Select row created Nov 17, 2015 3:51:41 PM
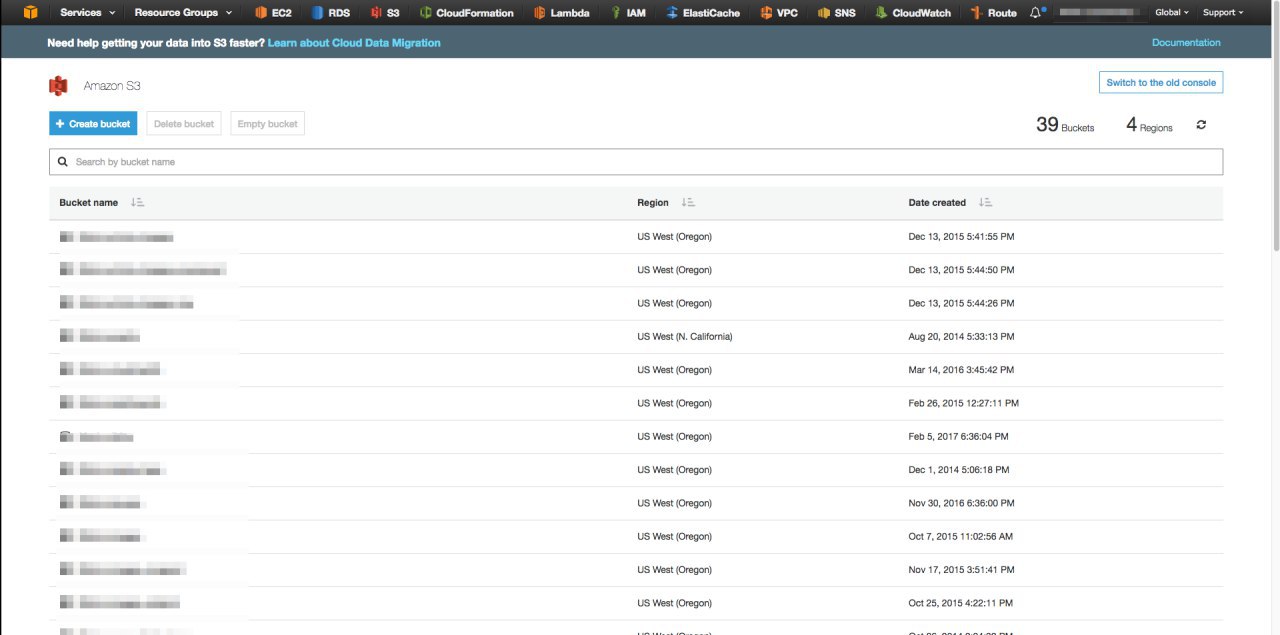This screenshot has width=1280, height=635. (x=636, y=570)
